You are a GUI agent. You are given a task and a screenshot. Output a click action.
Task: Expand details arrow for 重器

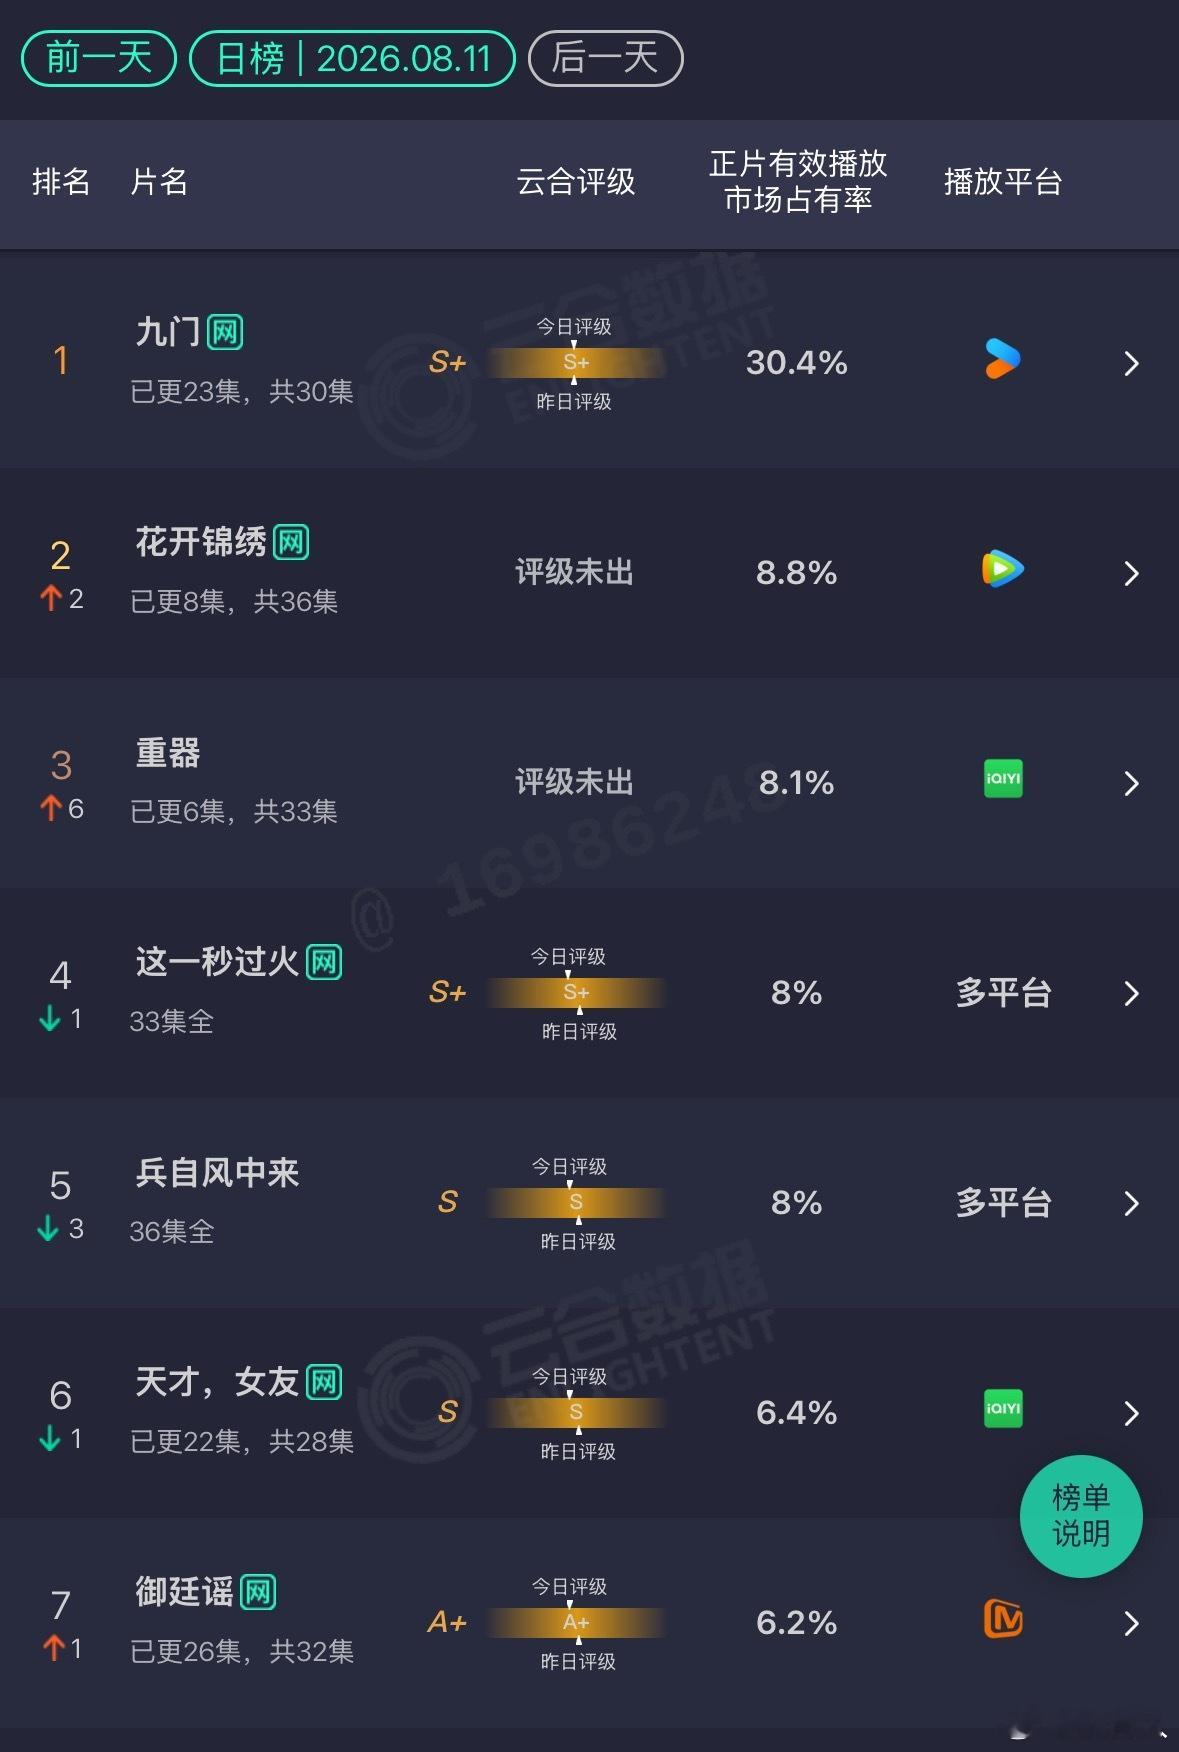pos(1131,783)
